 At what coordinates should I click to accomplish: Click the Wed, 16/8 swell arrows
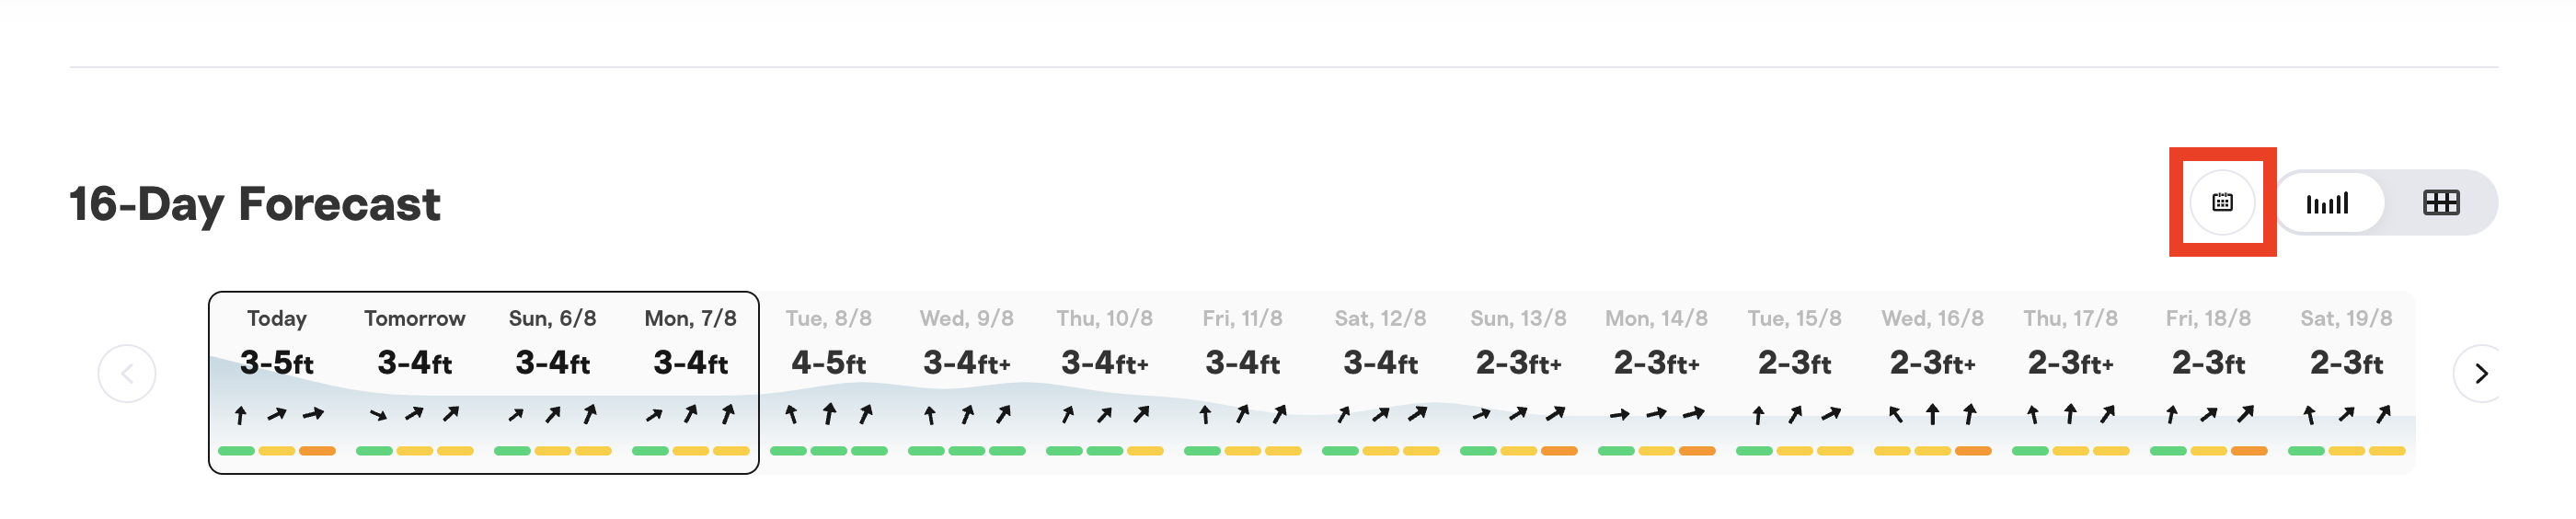tap(1933, 413)
